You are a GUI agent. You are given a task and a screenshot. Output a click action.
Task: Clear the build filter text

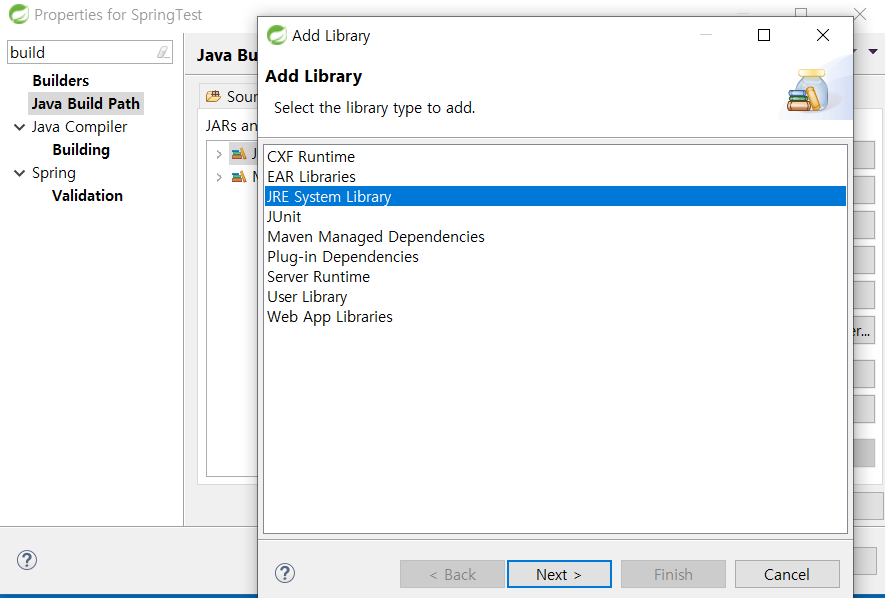click(x=163, y=52)
